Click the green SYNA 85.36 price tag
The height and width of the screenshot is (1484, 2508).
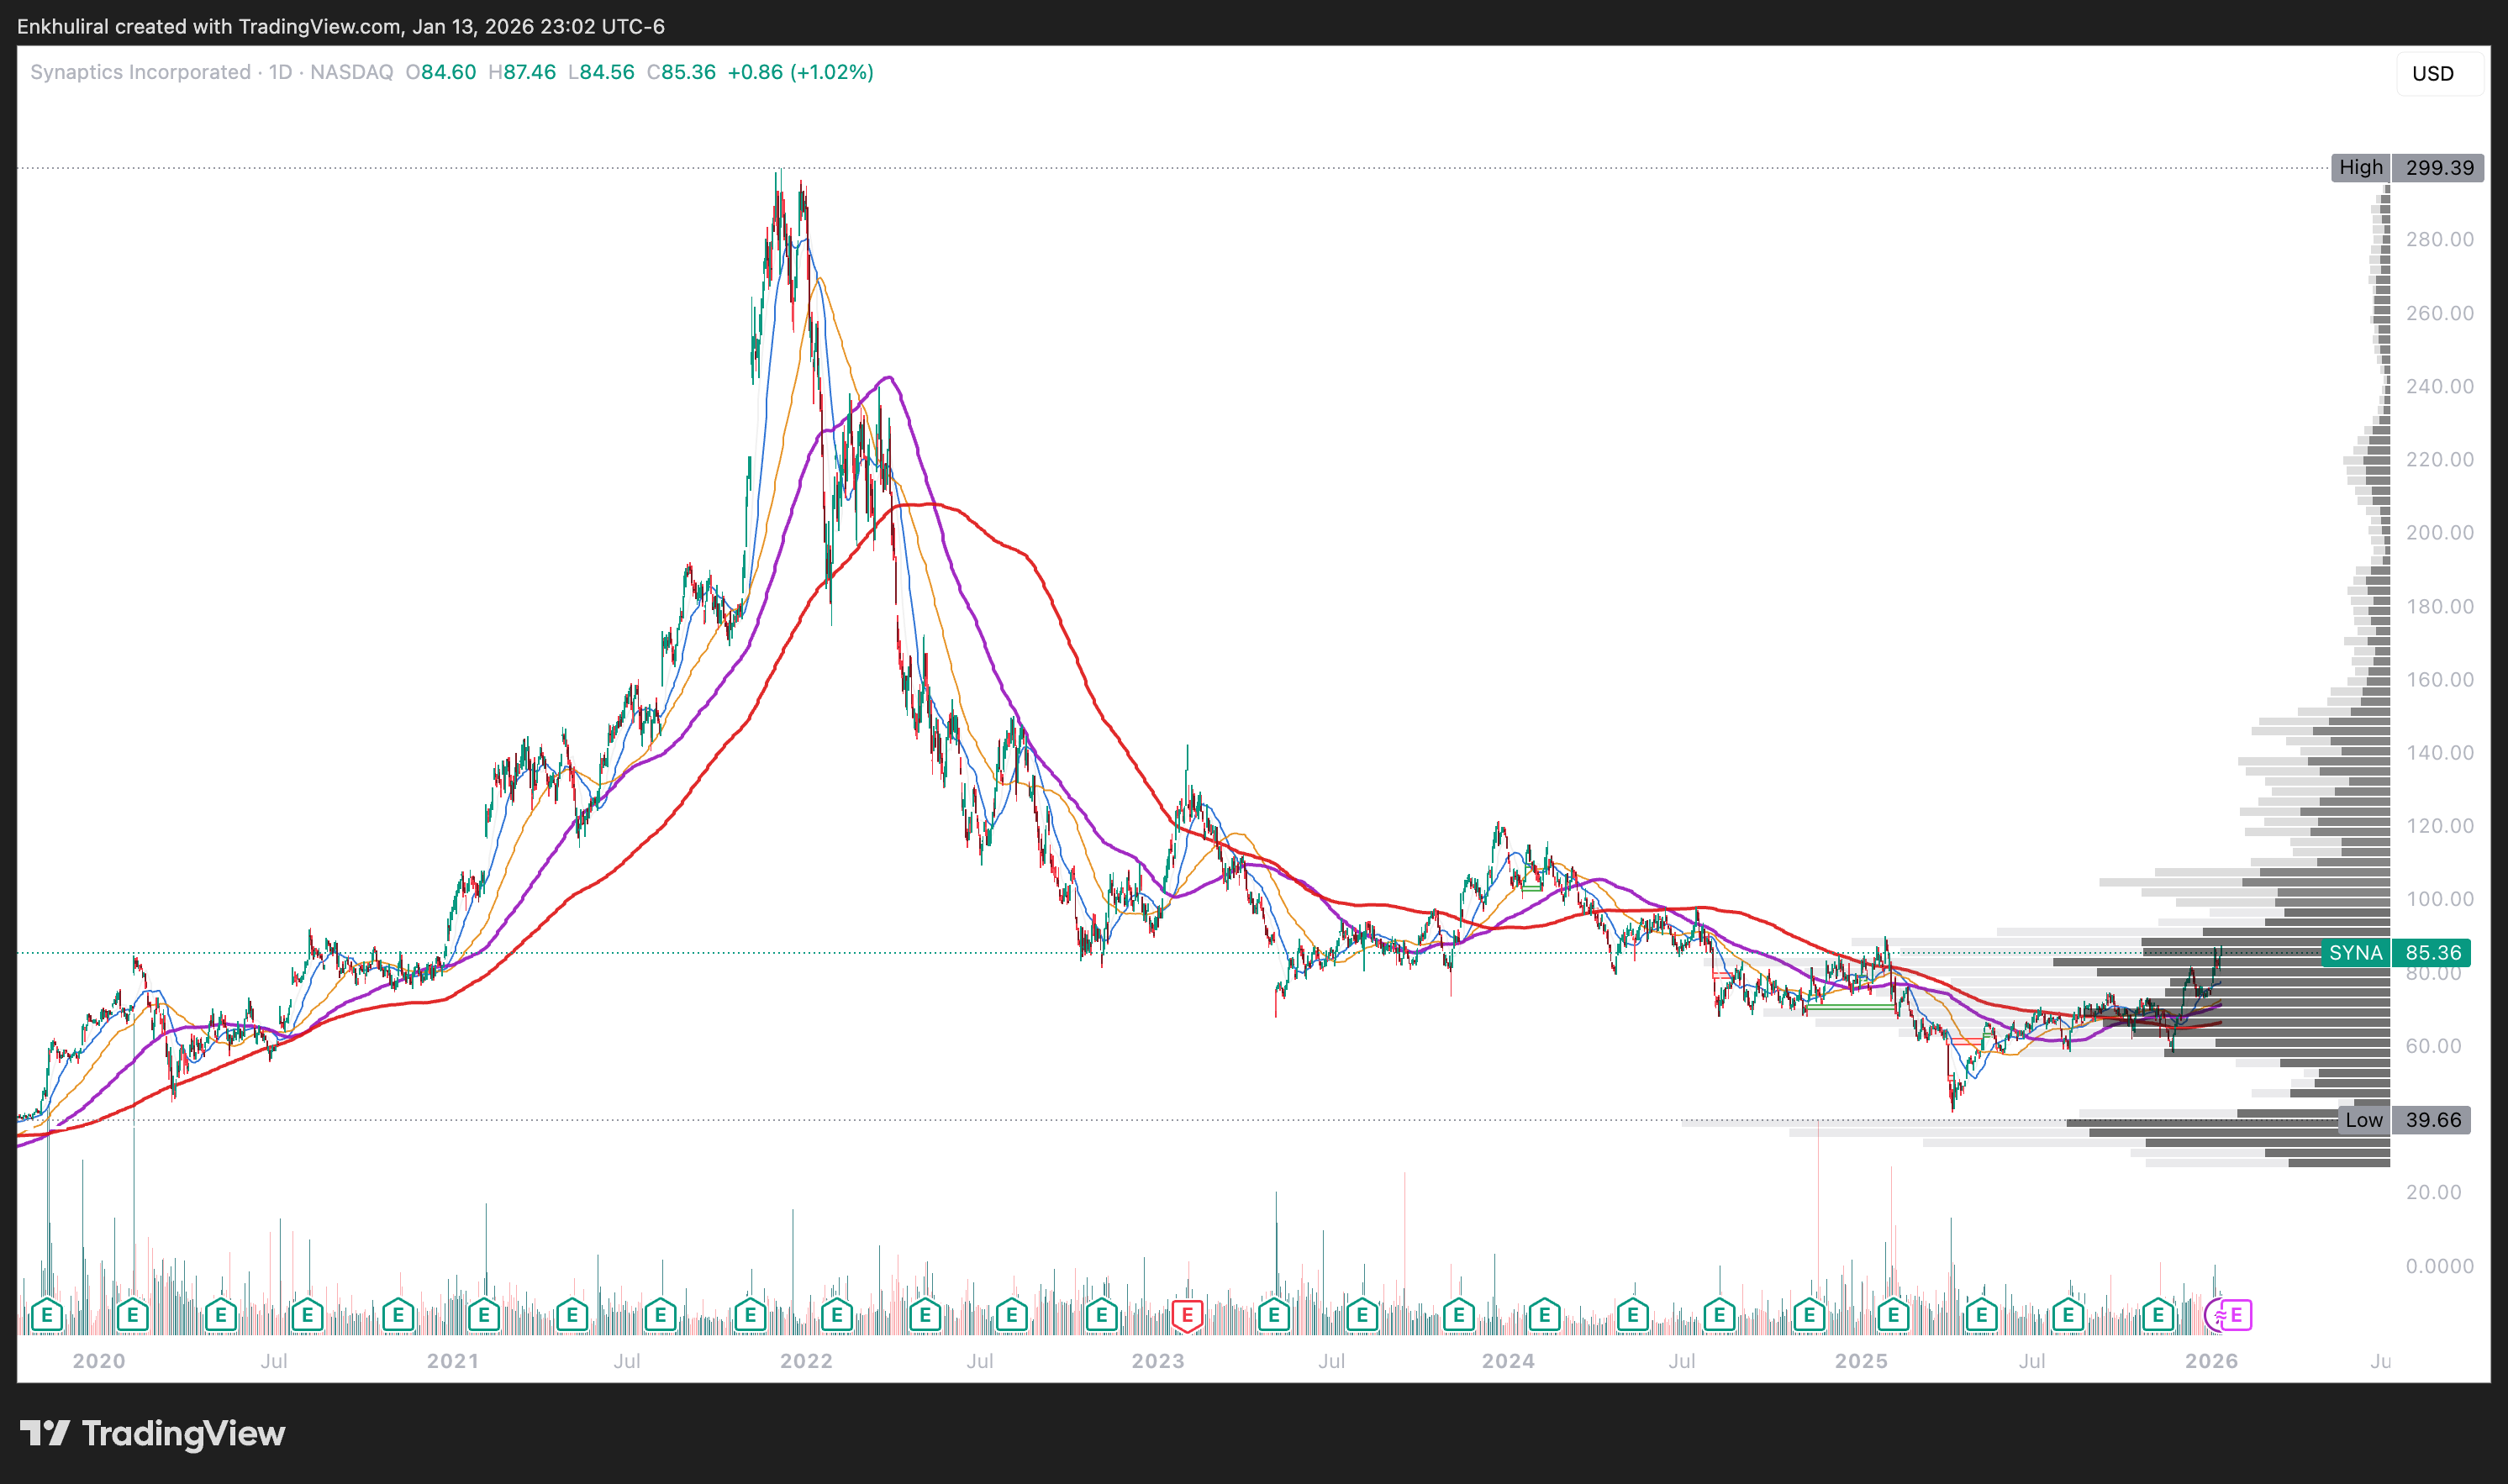point(2395,953)
